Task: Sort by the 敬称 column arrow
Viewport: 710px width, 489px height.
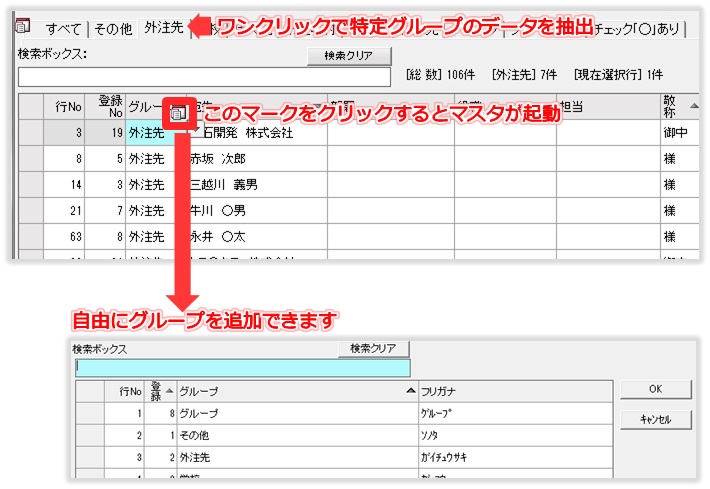Action: click(693, 104)
